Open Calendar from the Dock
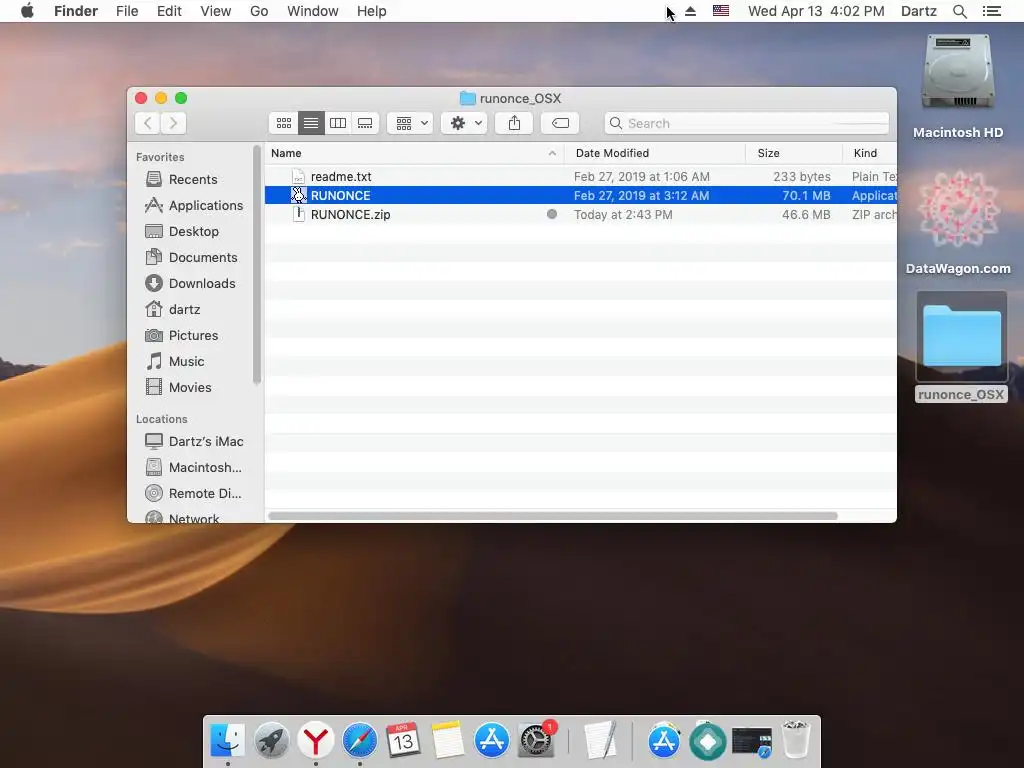1024x768 pixels. click(x=403, y=741)
